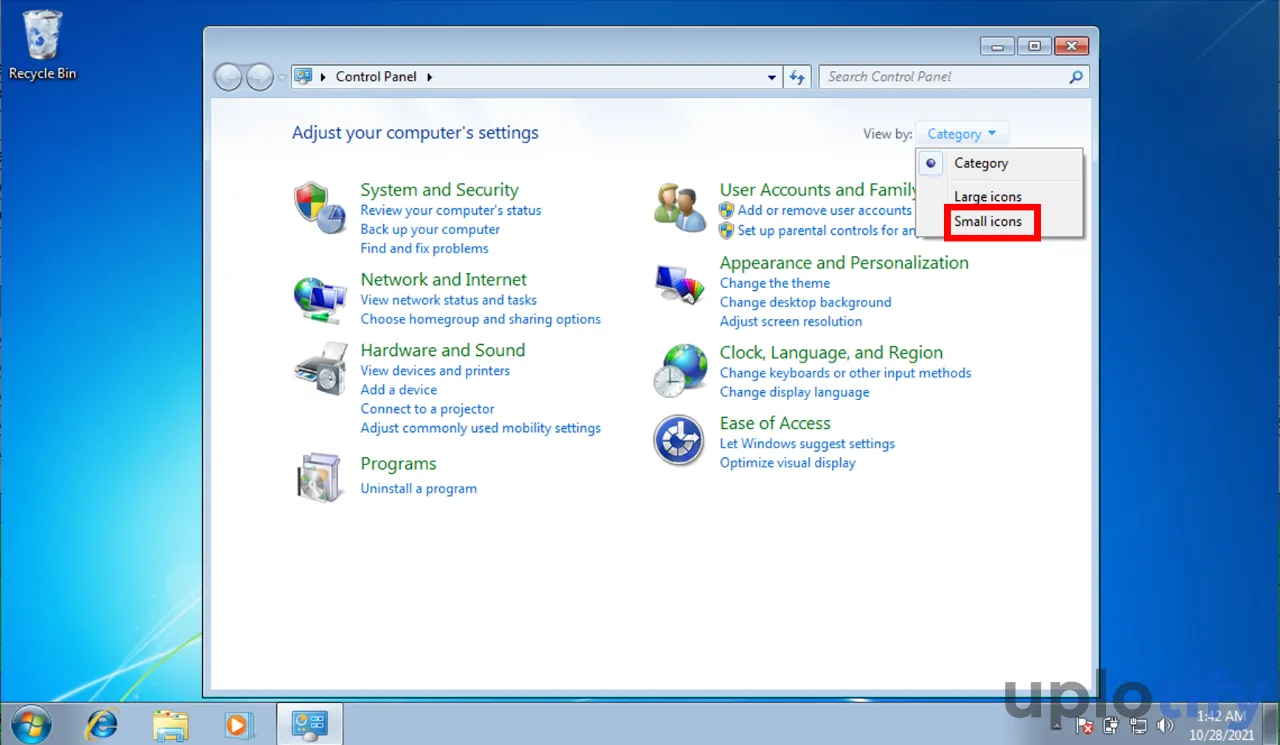Open Appearance and Personalization heading link
1280x745 pixels.
(844, 263)
